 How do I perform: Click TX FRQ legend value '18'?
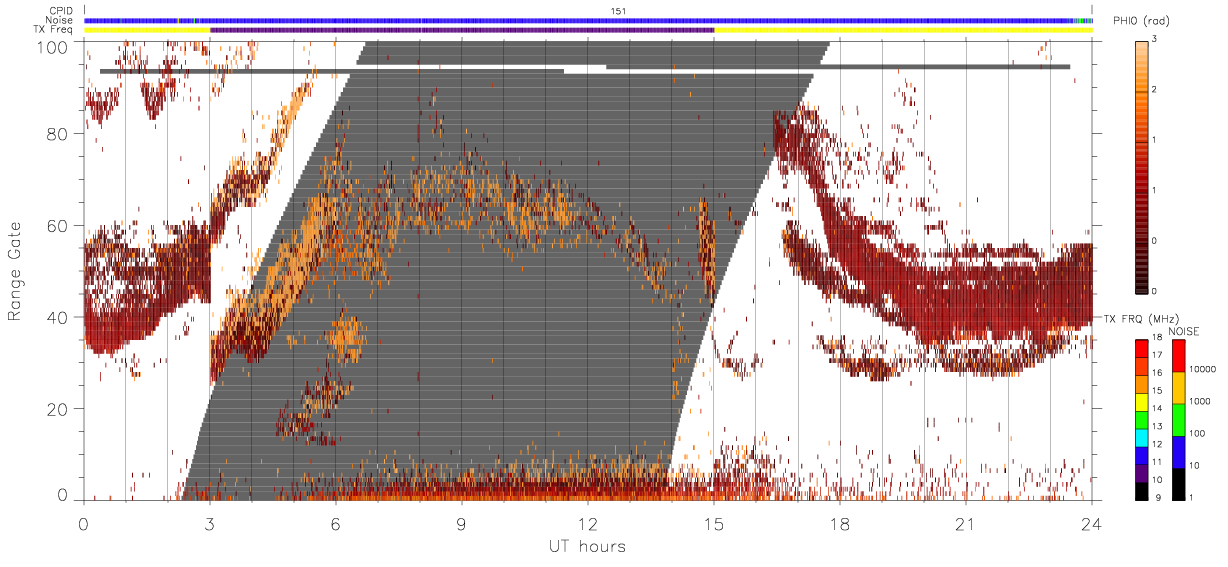1156,337
